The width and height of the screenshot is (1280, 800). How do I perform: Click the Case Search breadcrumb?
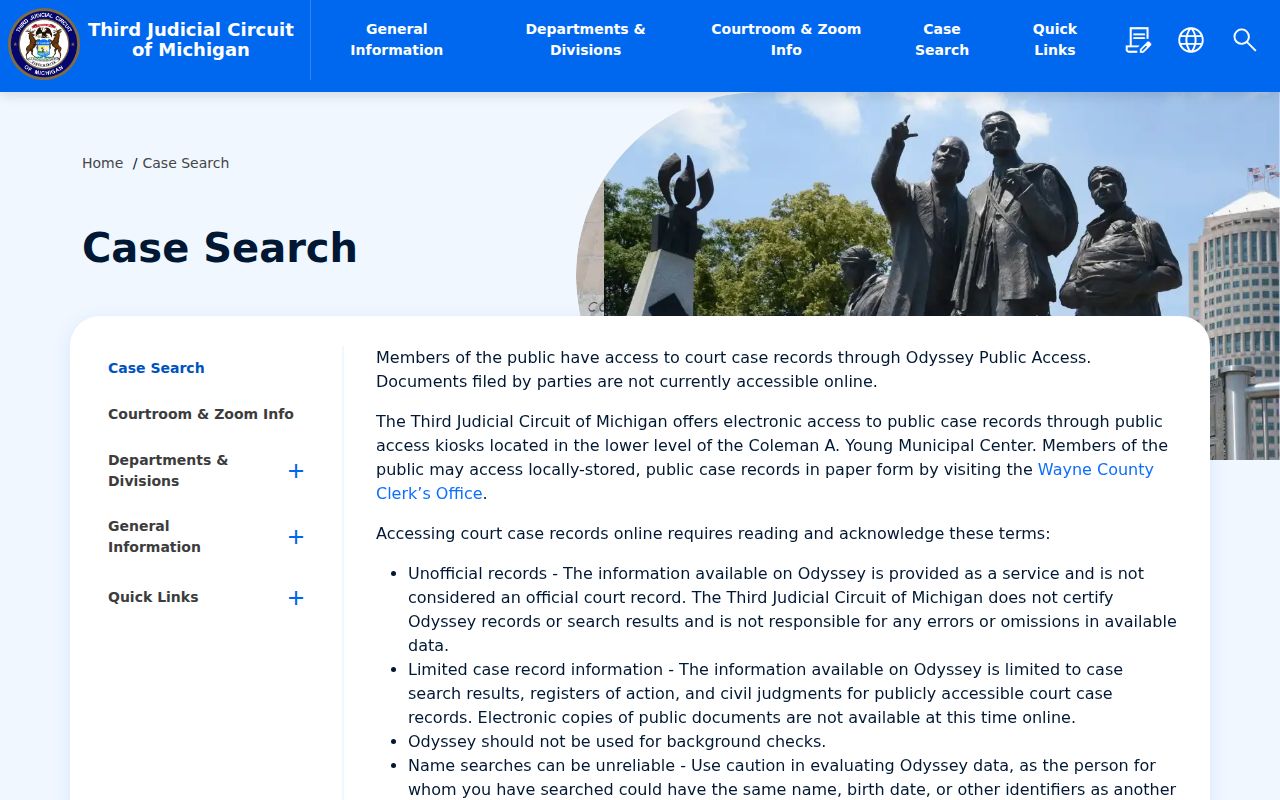tap(186, 163)
